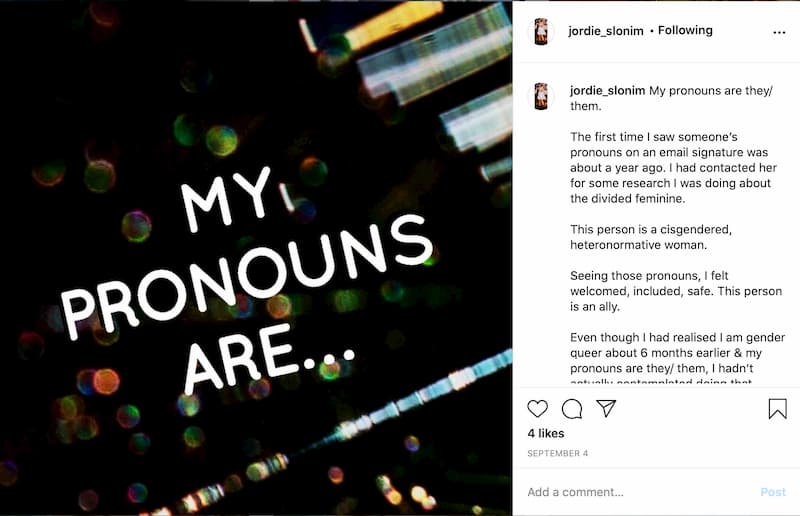800x516 pixels.
Task: Save post with bookmark icon
Action: (x=777, y=408)
